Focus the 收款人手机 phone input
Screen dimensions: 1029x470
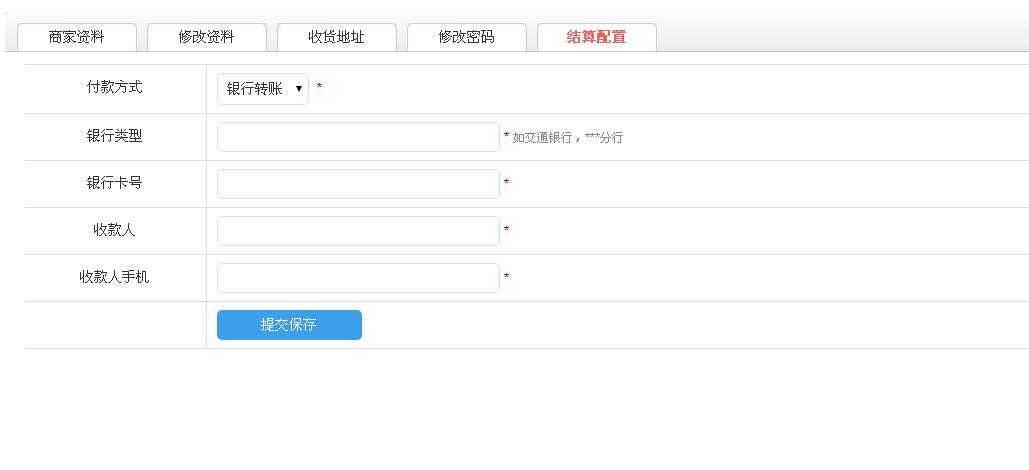click(x=358, y=278)
